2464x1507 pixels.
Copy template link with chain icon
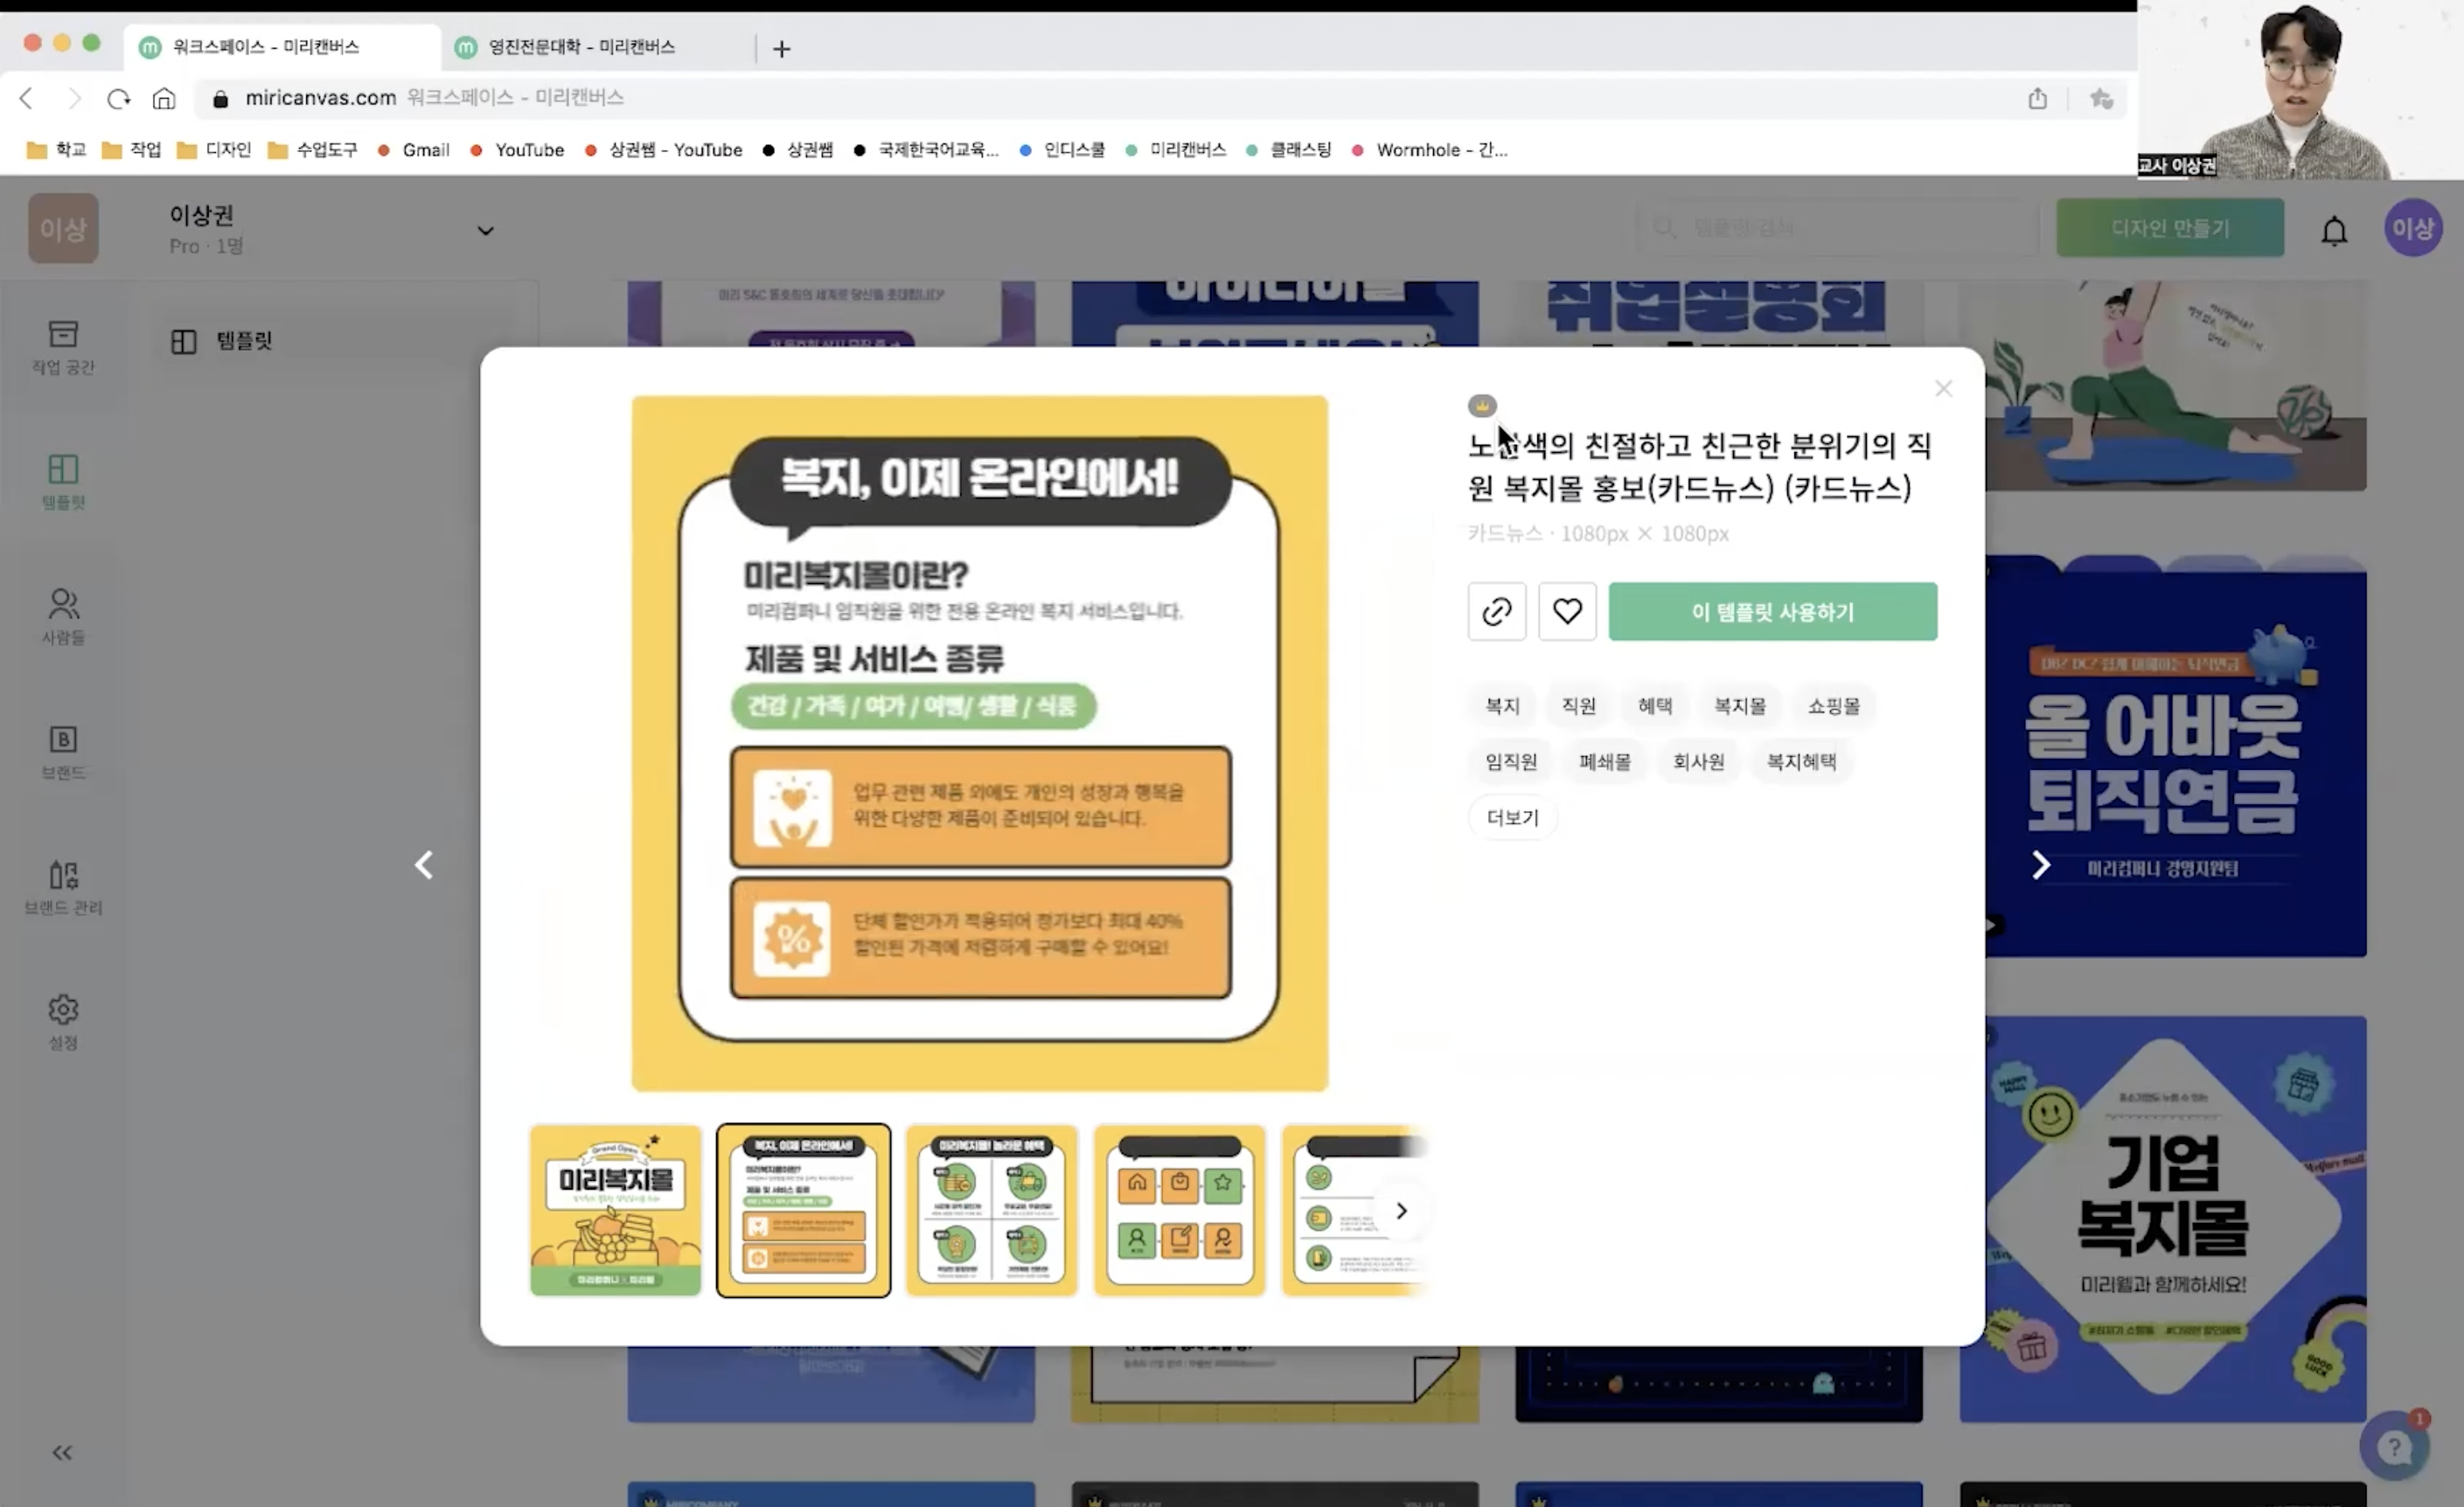tap(1496, 611)
